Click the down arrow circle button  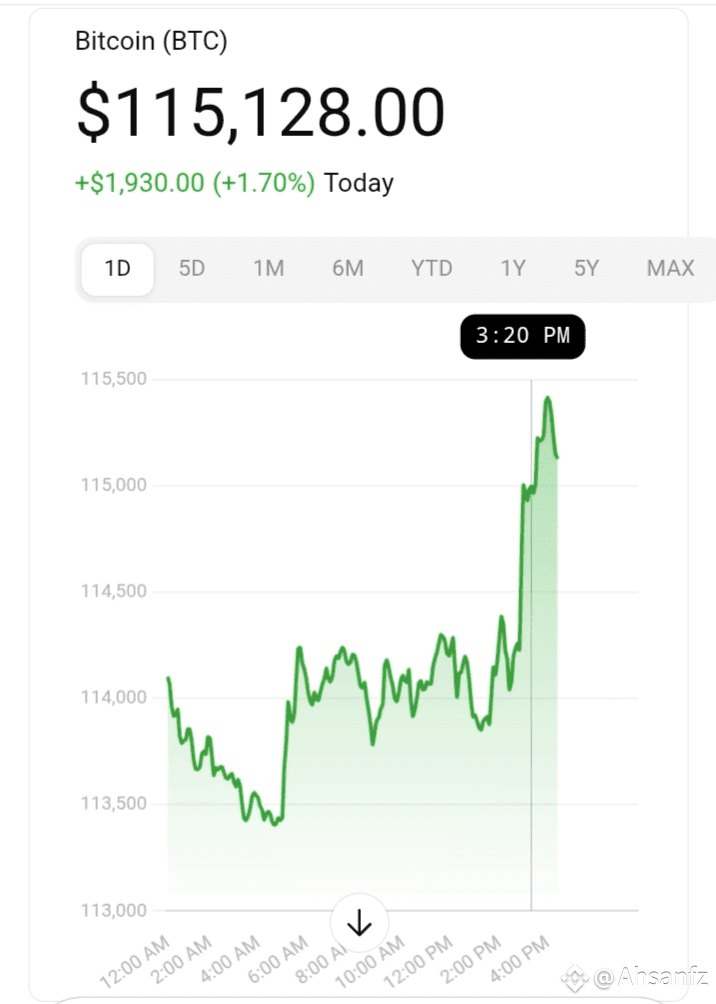[x=359, y=923]
